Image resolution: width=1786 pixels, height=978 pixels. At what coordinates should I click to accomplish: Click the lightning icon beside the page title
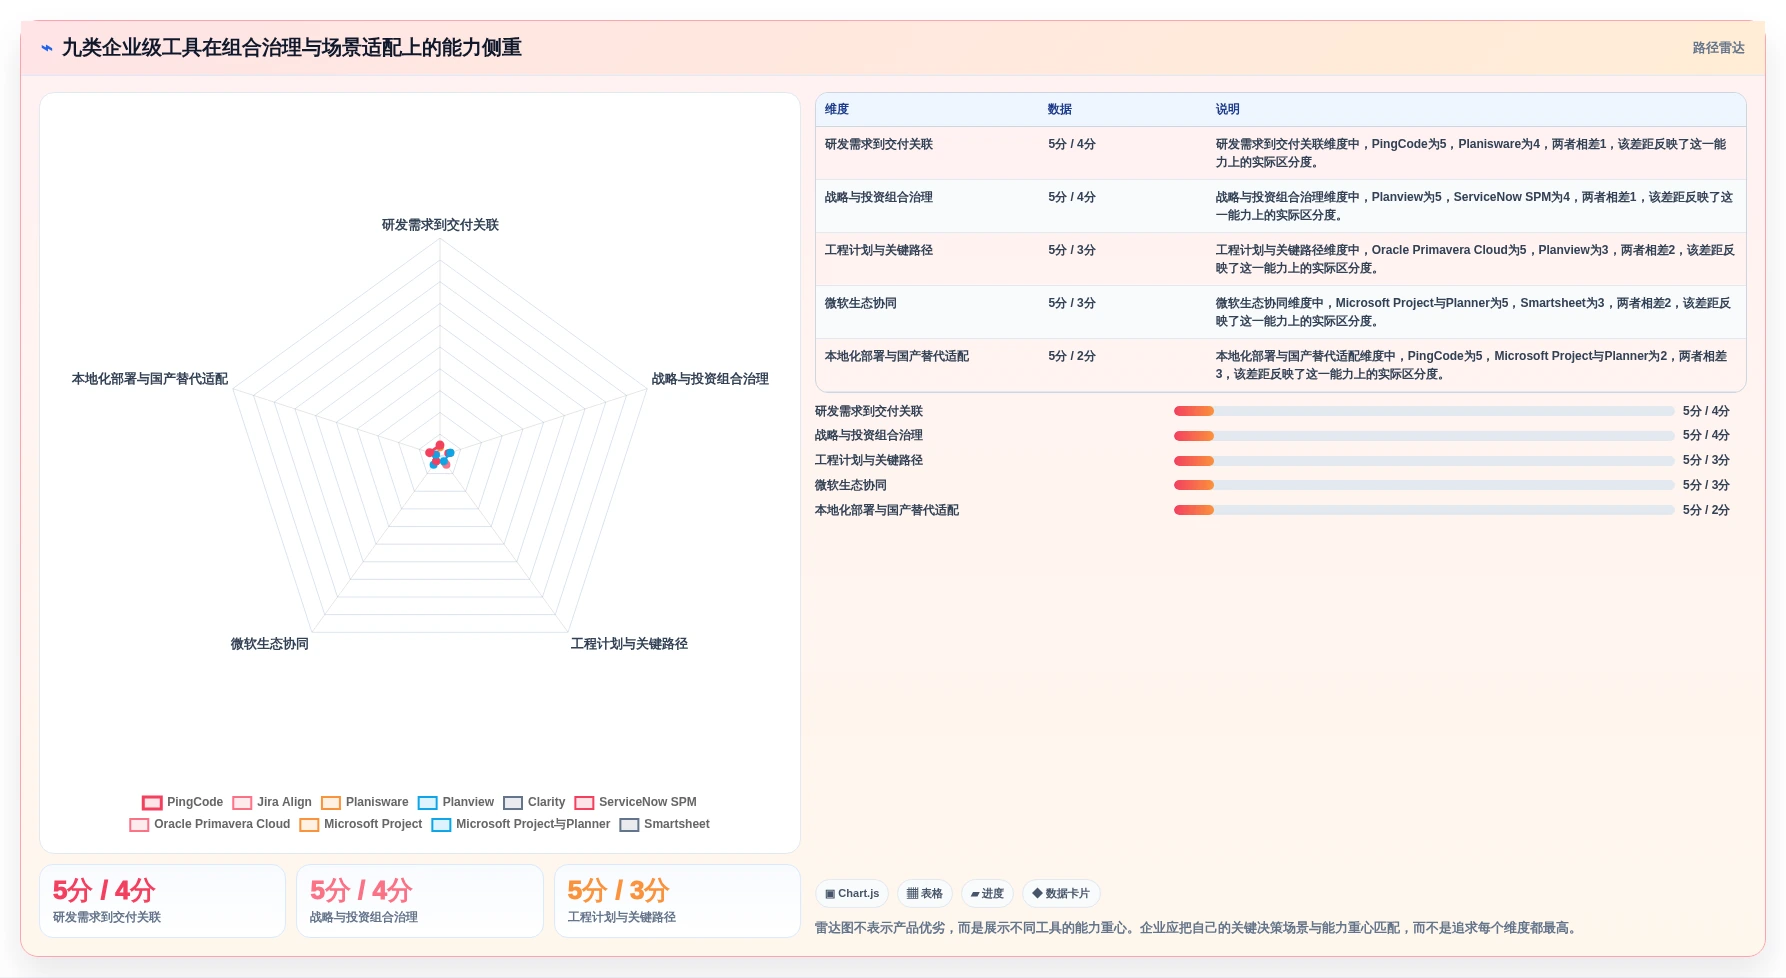point(47,48)
